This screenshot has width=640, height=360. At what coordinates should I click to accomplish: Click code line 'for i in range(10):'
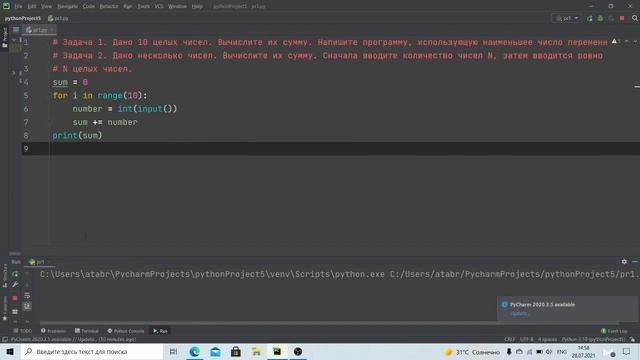100,96
